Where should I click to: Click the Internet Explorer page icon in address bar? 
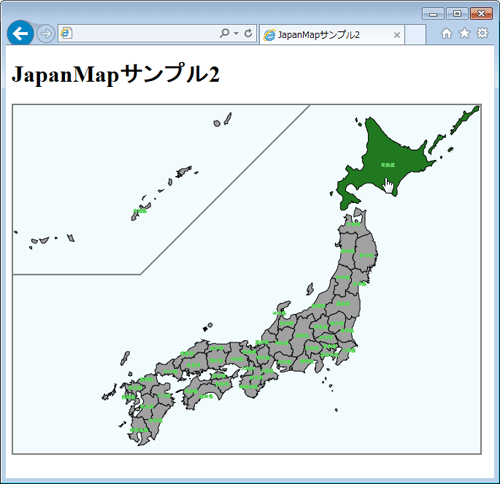(66, 33)
